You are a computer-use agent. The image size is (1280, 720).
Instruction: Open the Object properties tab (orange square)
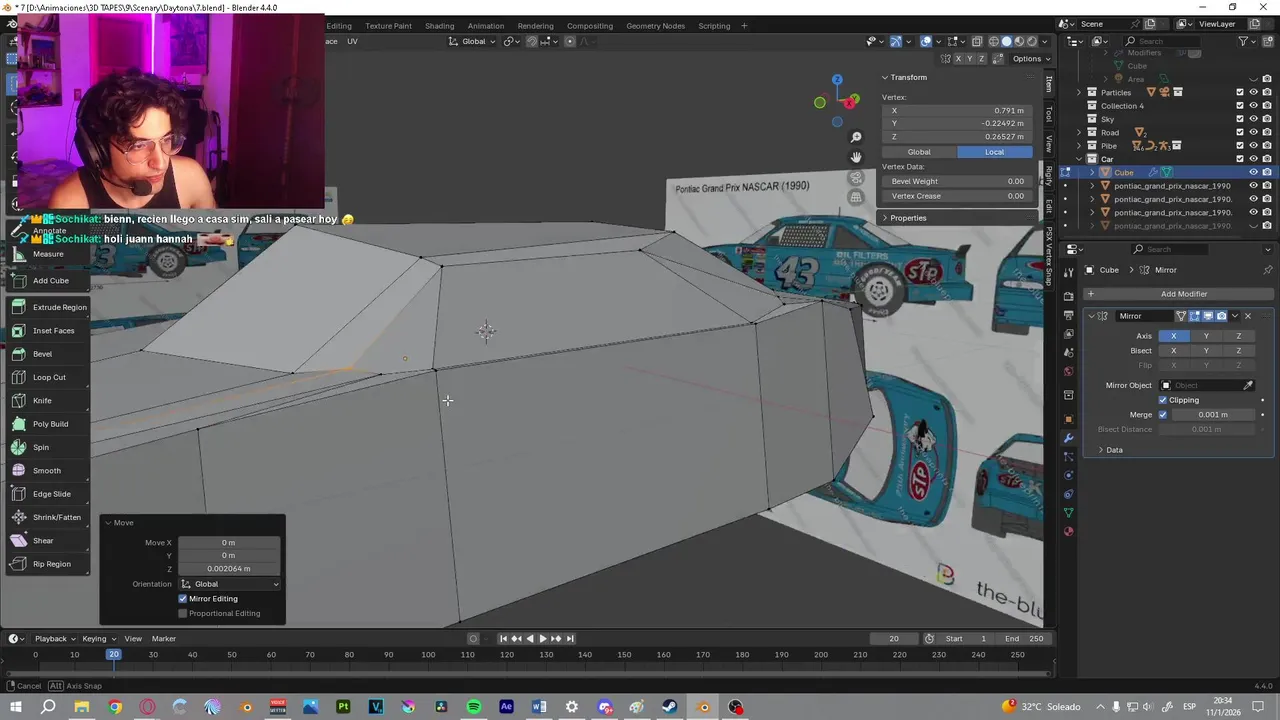(x=1068, y=419)
